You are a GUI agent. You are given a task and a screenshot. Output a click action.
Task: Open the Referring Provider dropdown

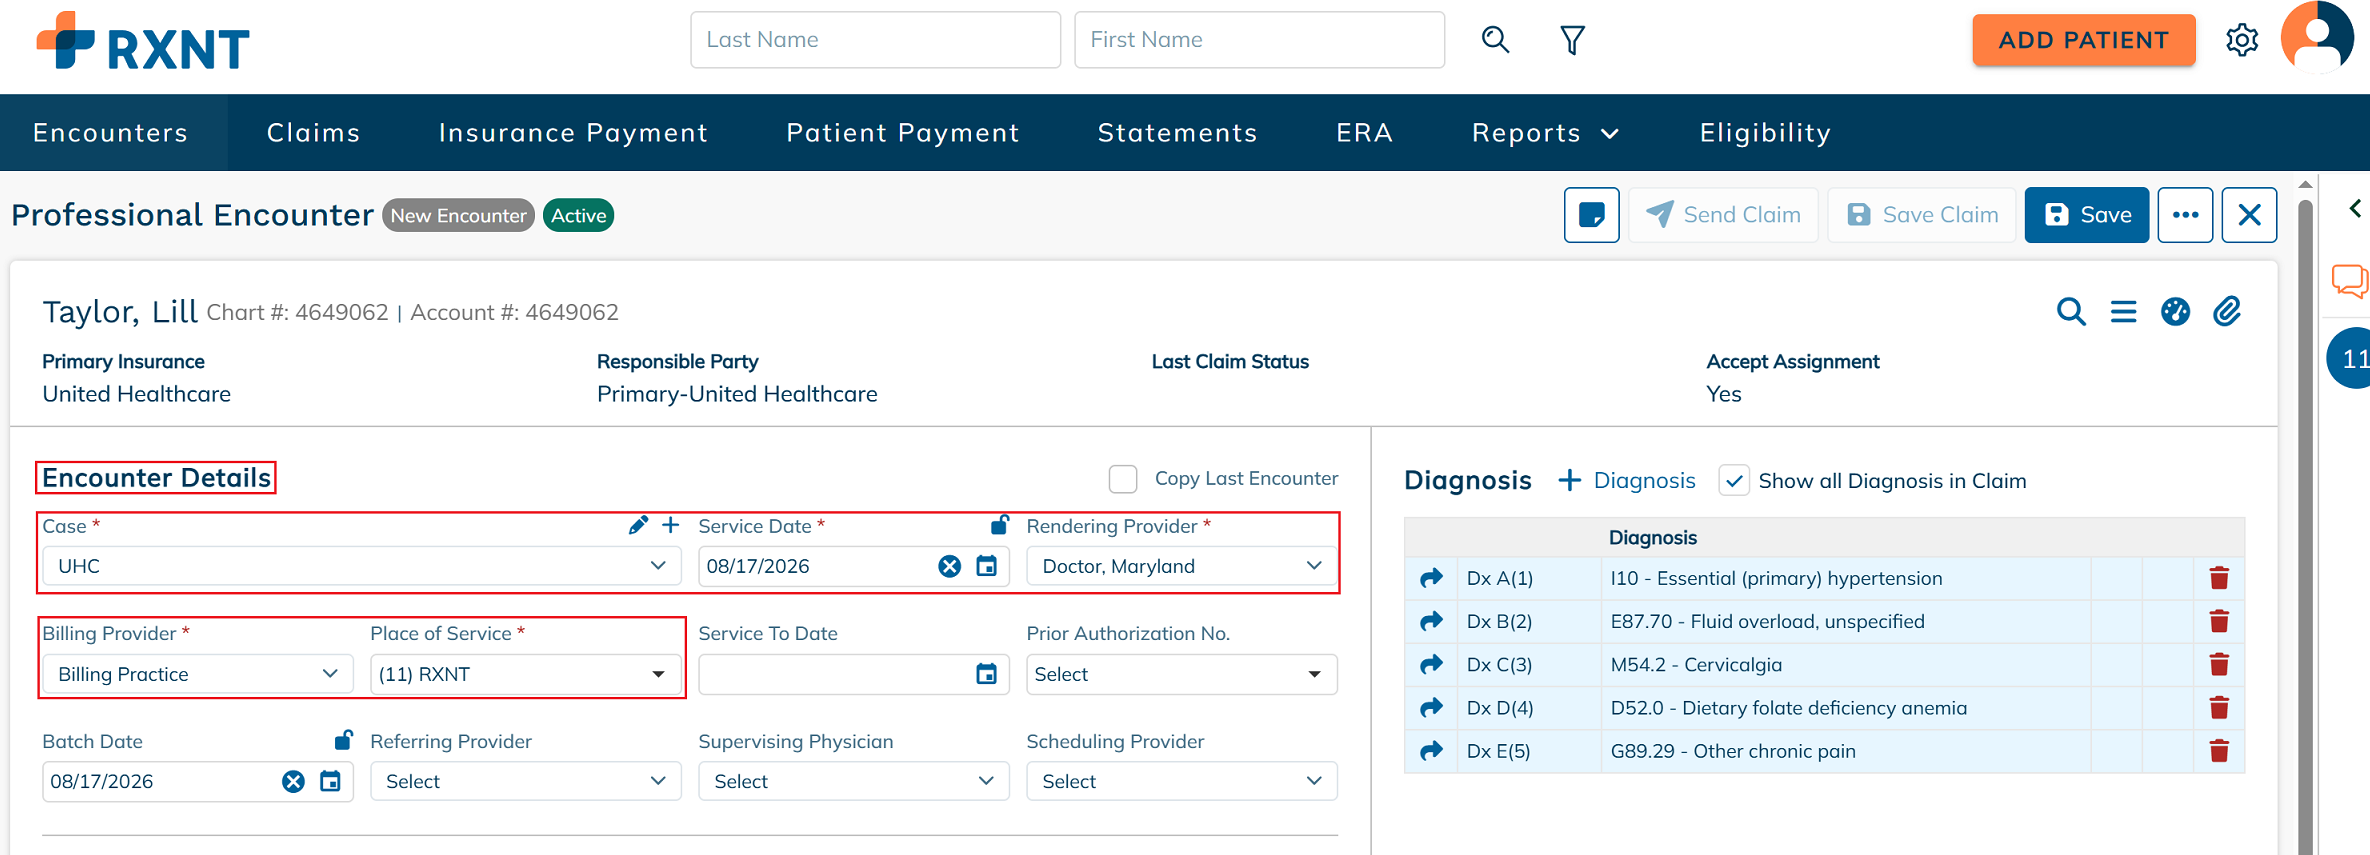[525, 781]
